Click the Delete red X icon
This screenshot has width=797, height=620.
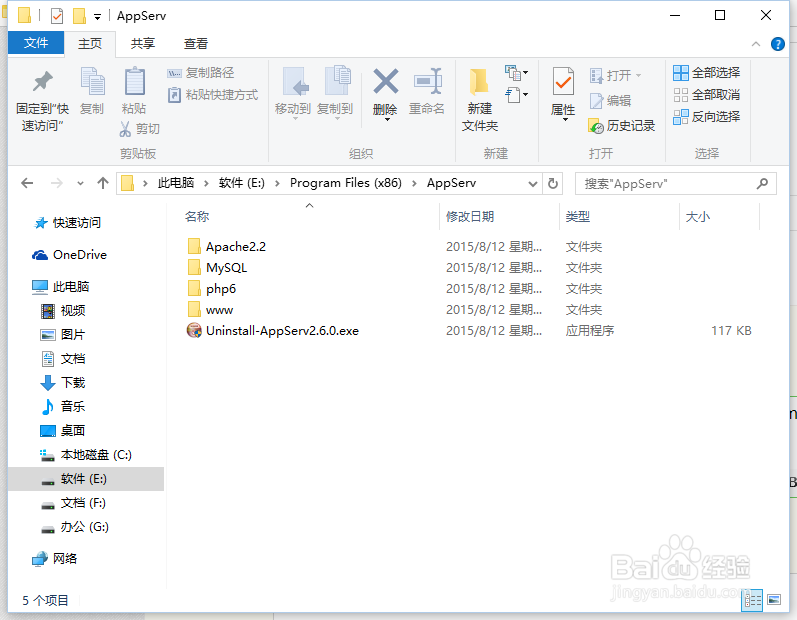386,81
